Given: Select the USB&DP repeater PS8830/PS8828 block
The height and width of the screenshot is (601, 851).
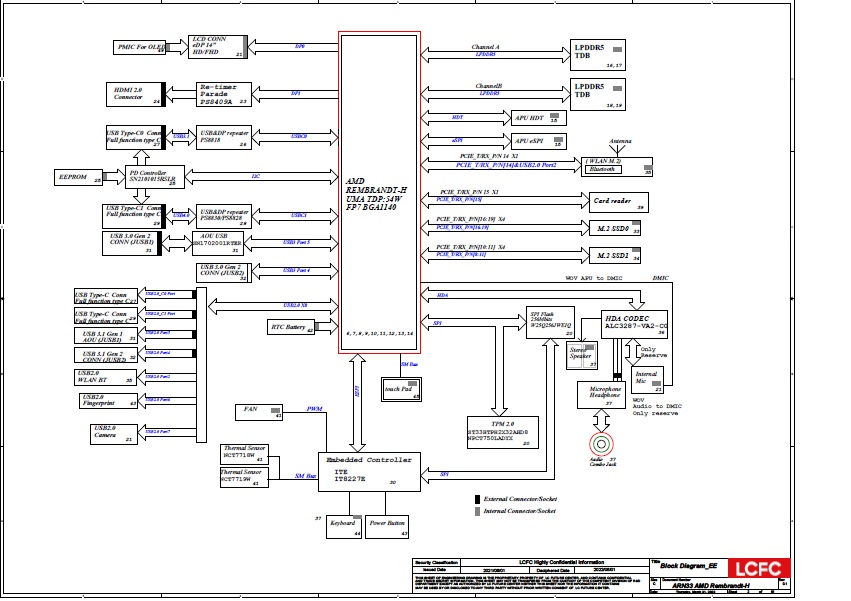Looking at the screenshot, I should pyautogui.click(x=224, y=216).
